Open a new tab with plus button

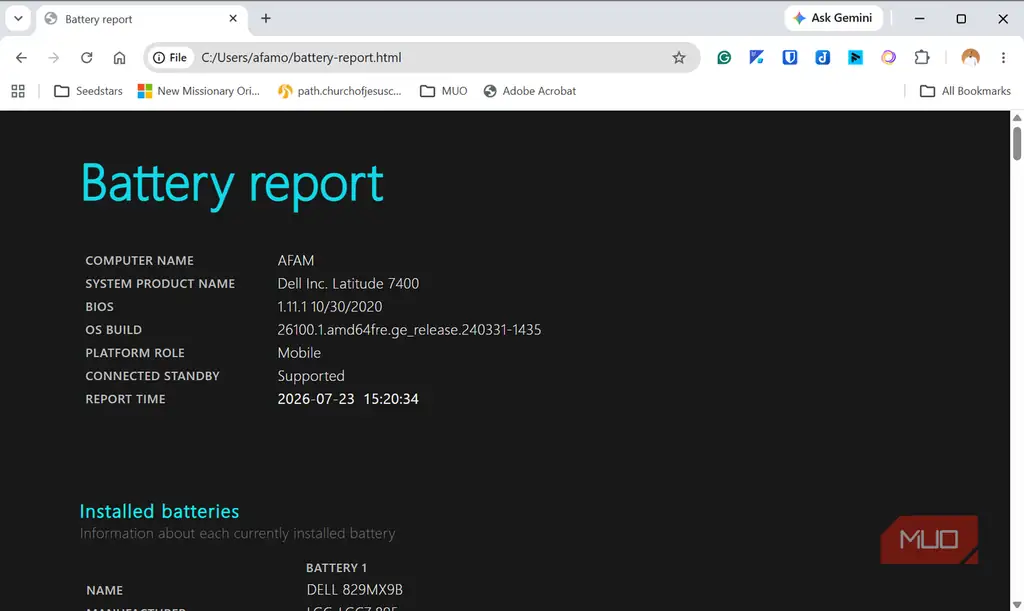pyautogui.click(x=265, y=18)
